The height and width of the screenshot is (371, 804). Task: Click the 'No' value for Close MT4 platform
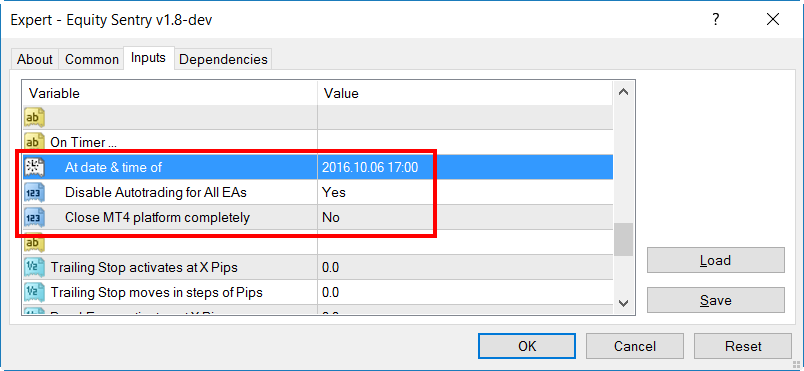465,217
